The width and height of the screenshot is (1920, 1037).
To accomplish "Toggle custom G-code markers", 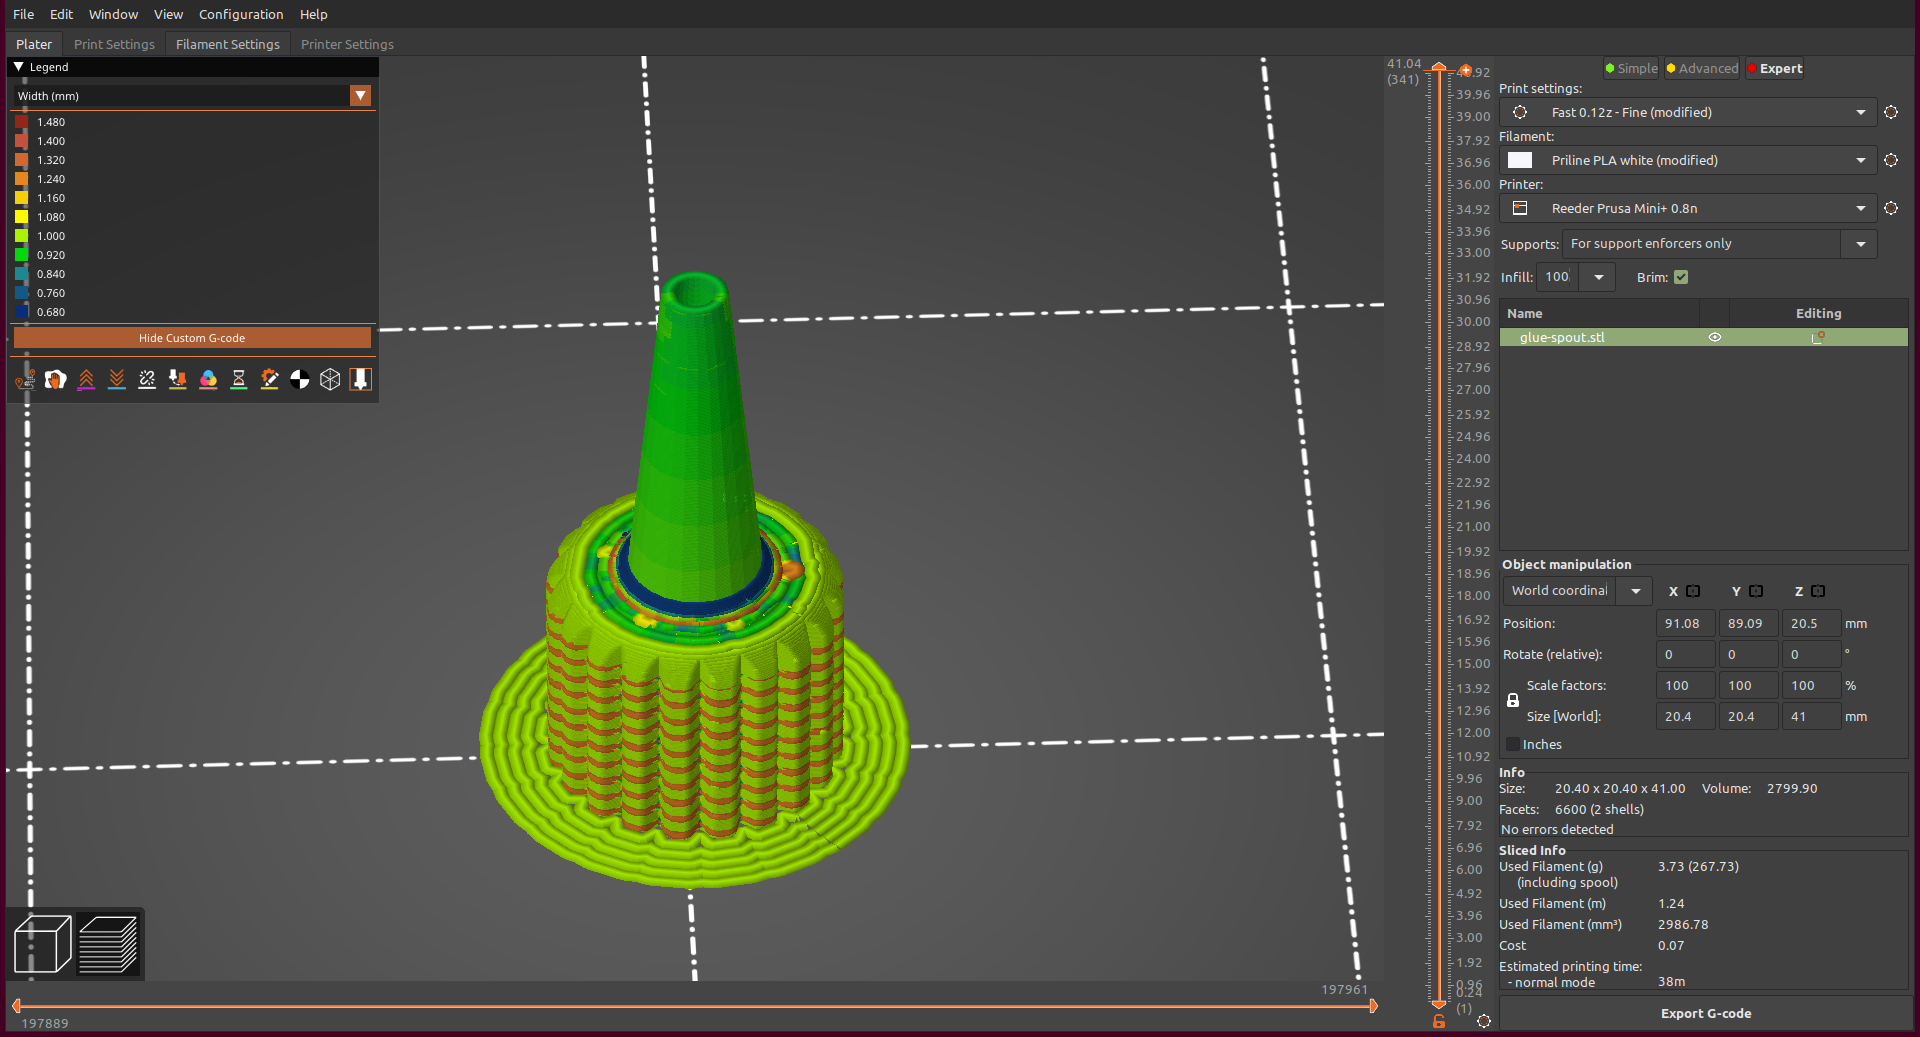I will pyautogui.click(x=269, y=379).
